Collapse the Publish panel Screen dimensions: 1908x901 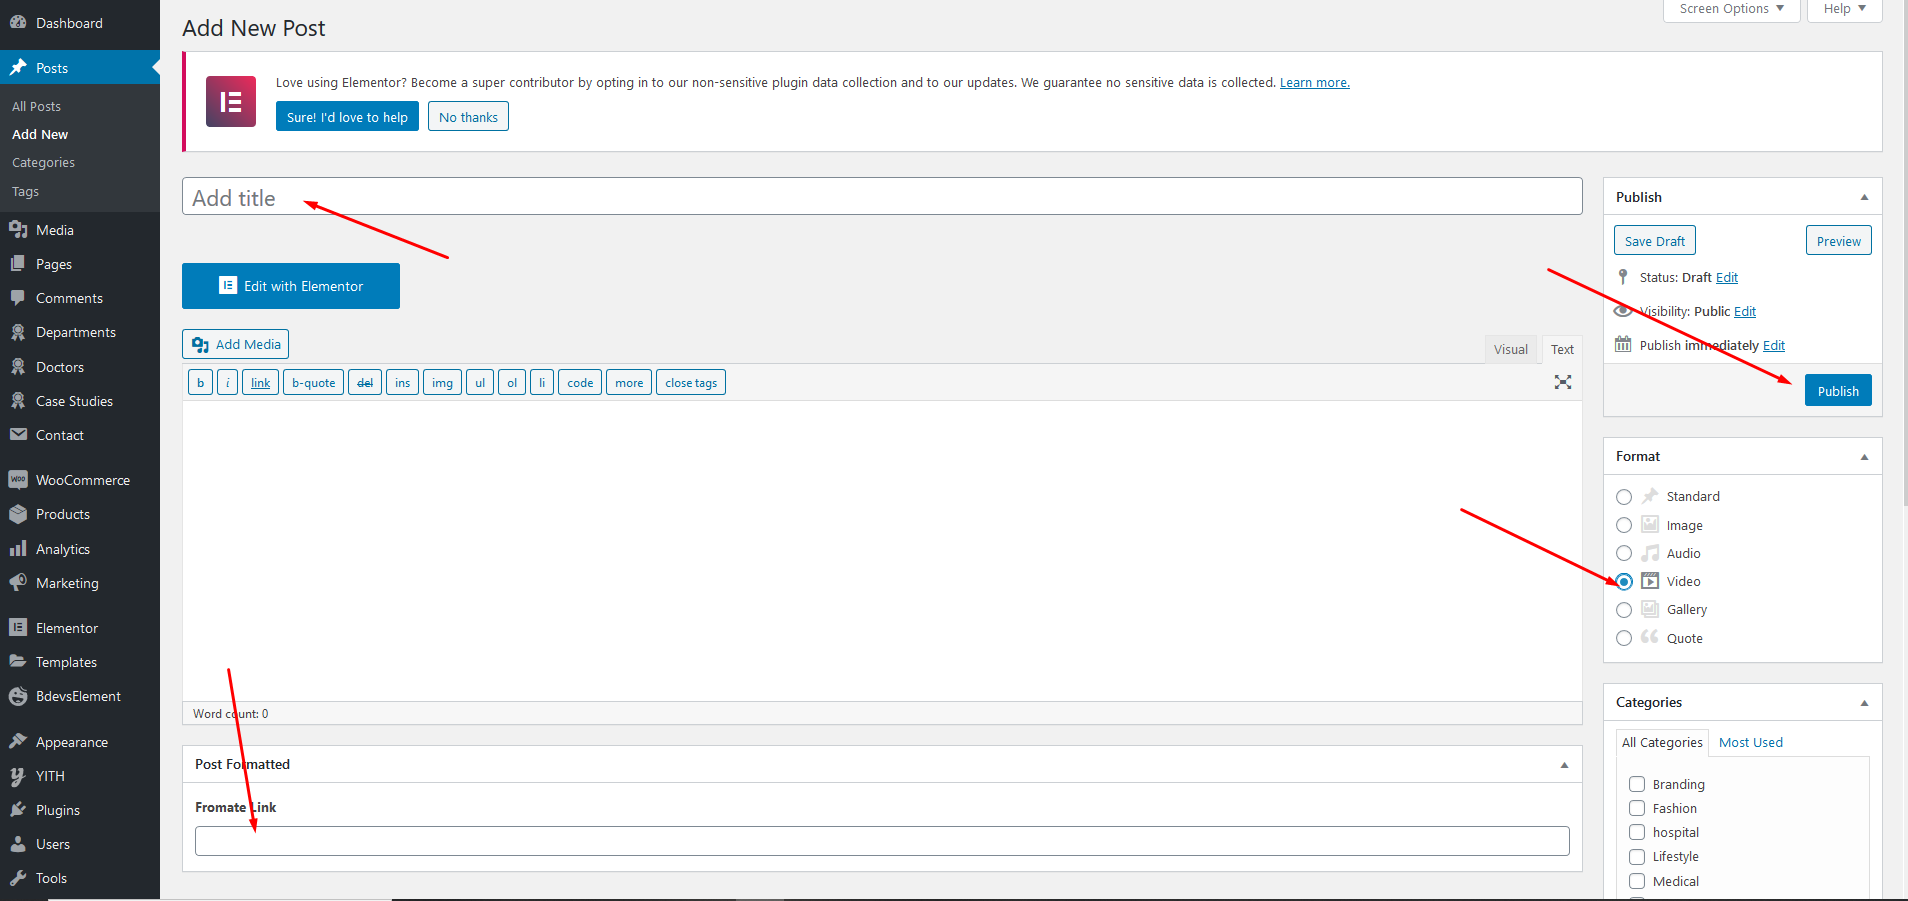tap(1864, 197)
